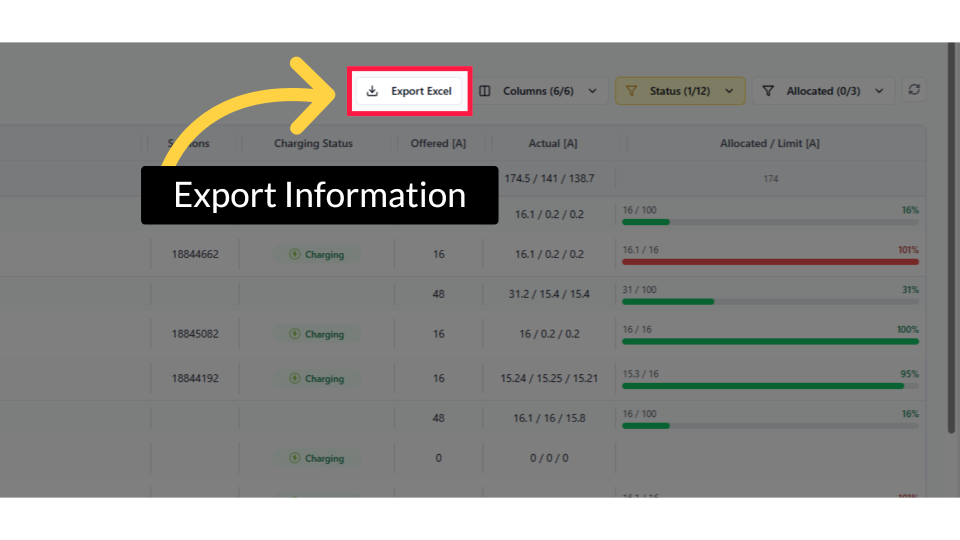Sort by the Charging Status column header
Viewport: 960px width, 540px height.
[313, 143]
